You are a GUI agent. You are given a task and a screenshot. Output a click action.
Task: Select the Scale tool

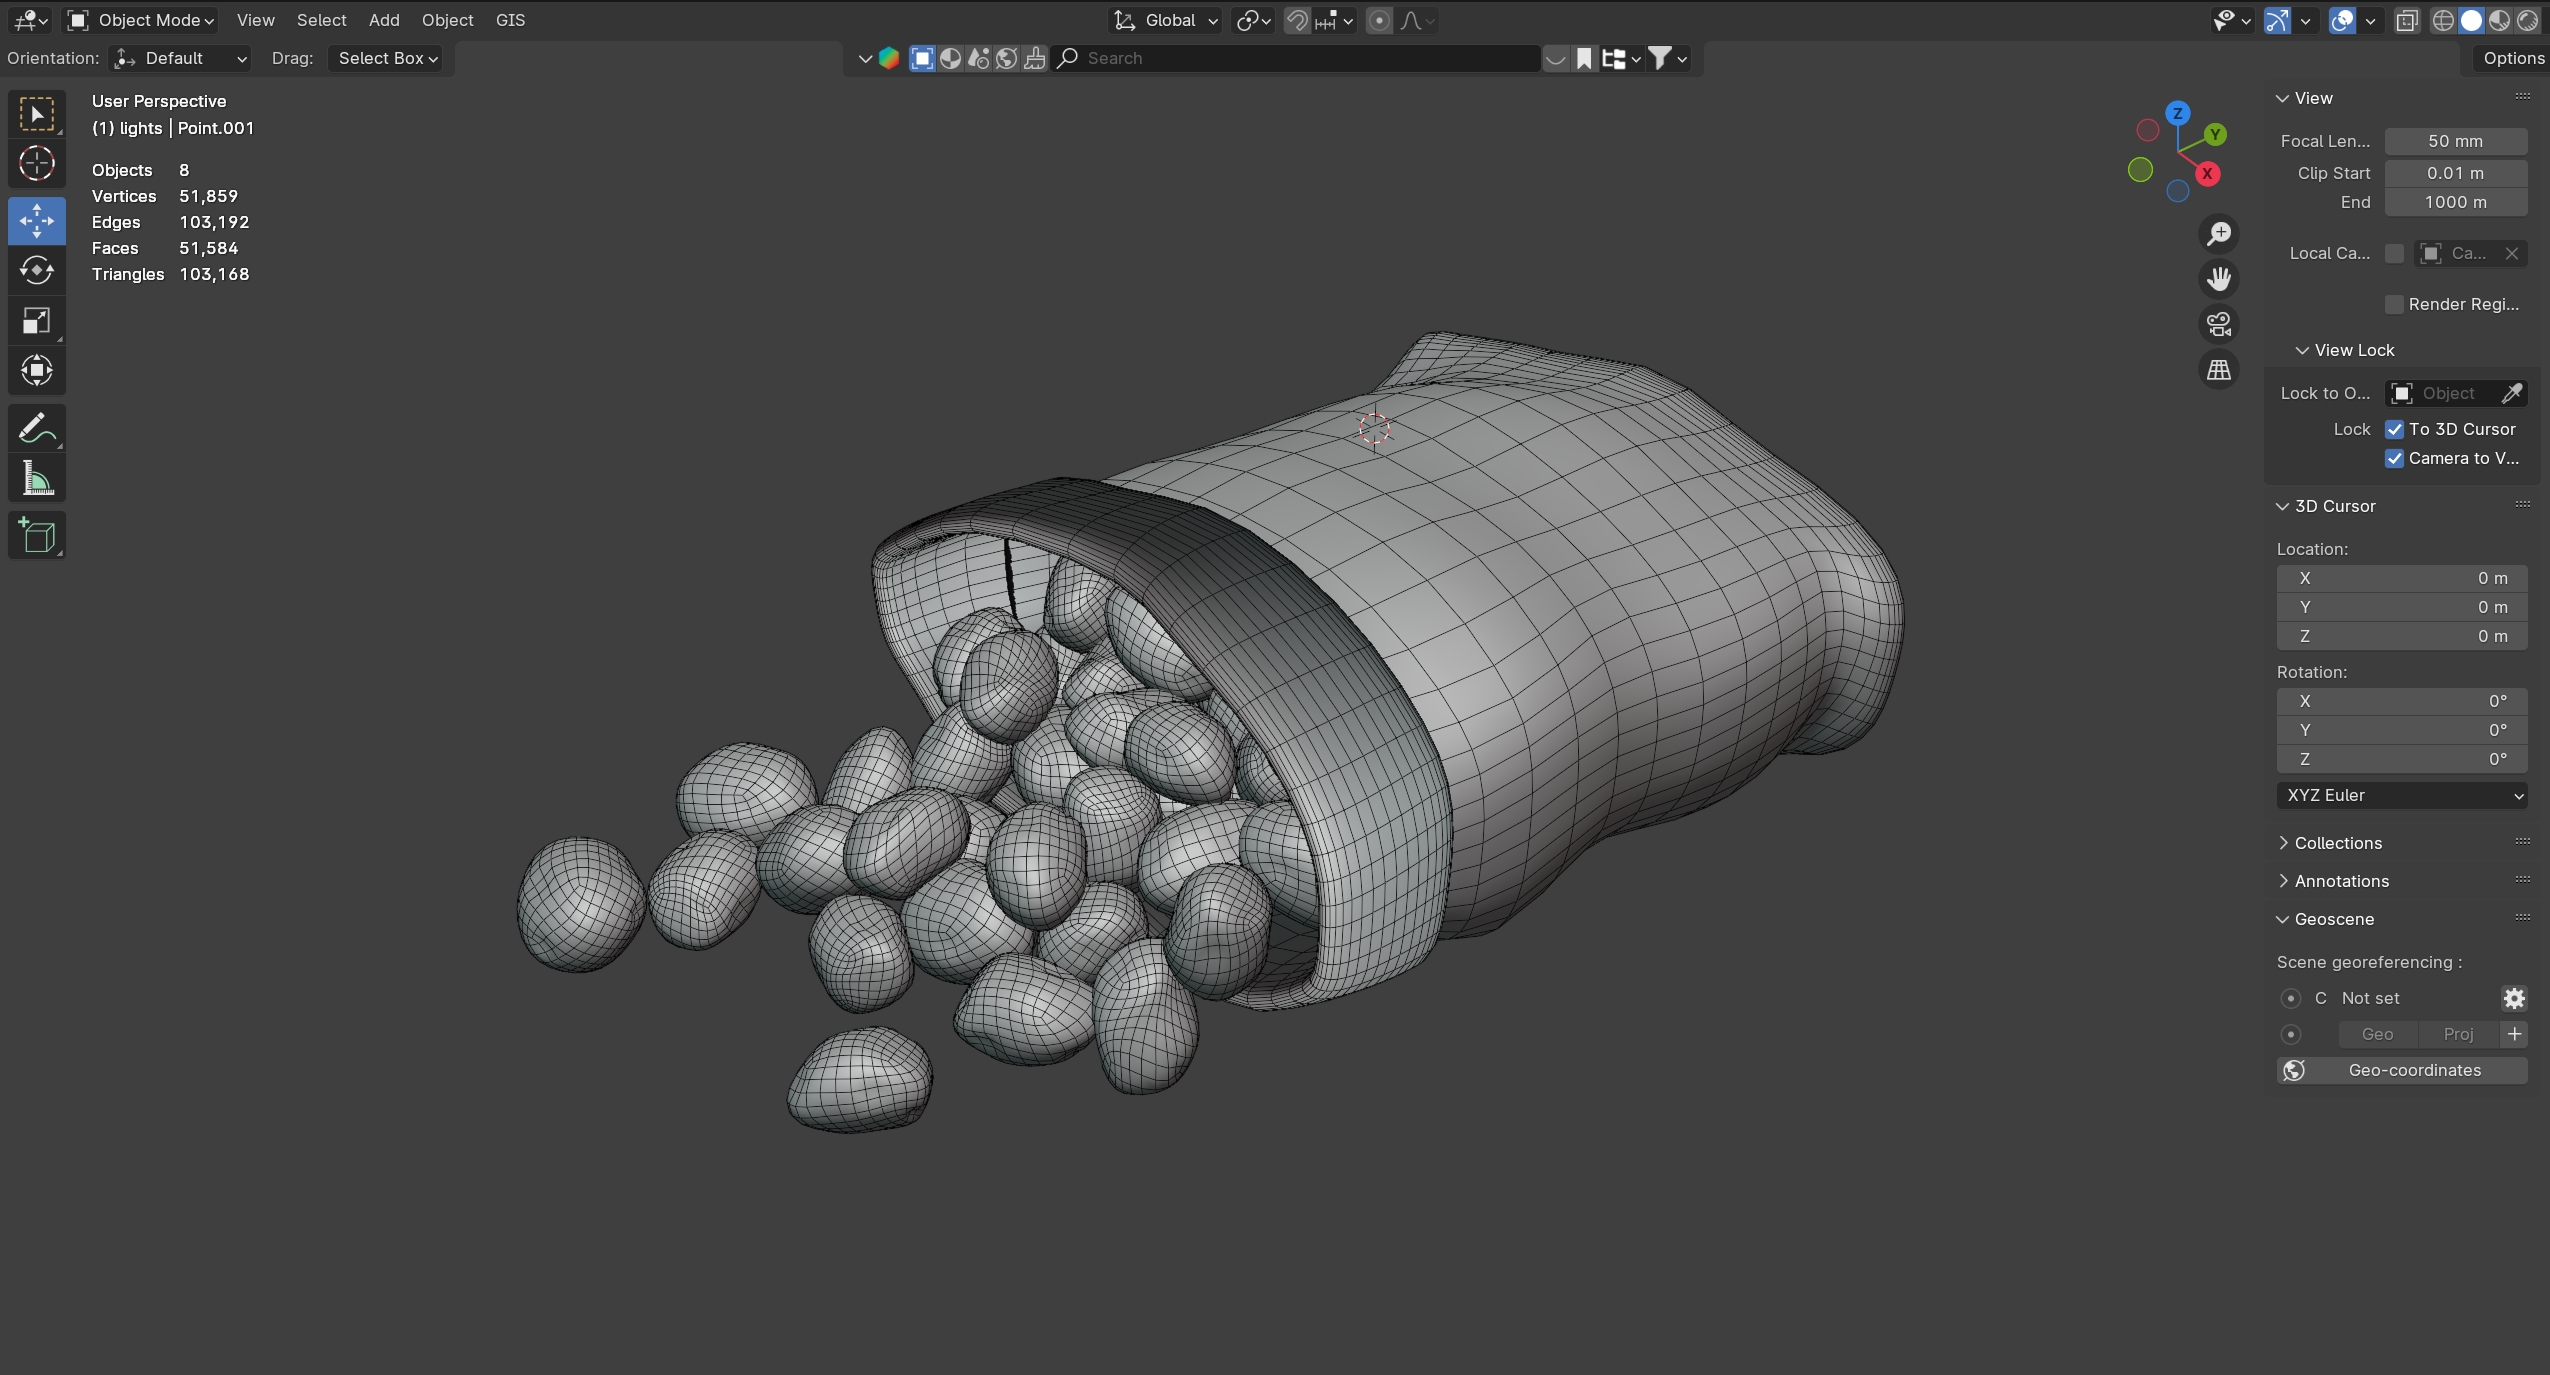[37, 321]
